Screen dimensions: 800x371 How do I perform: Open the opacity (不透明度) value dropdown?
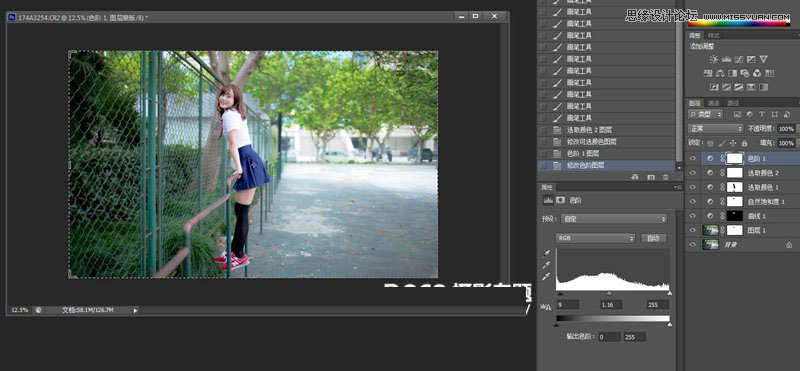(797, 129)
